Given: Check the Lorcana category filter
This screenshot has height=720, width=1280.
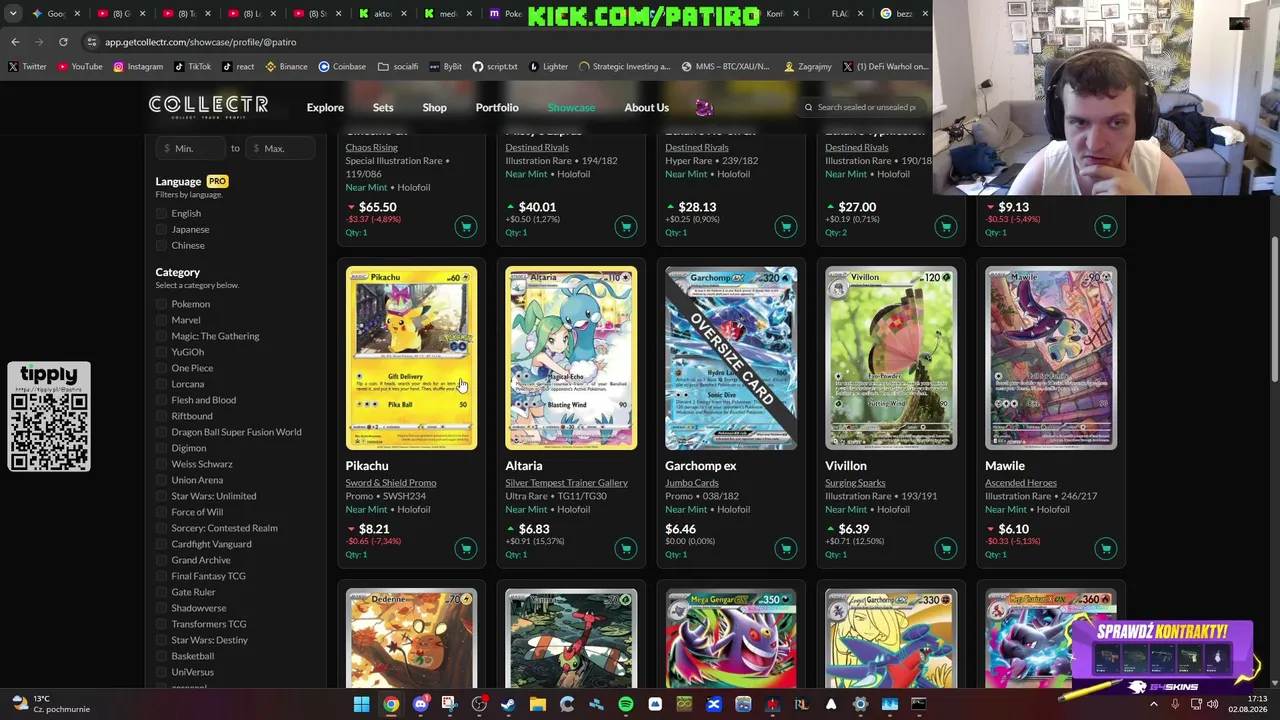Looking at the screenshot, I should point(162,384).
